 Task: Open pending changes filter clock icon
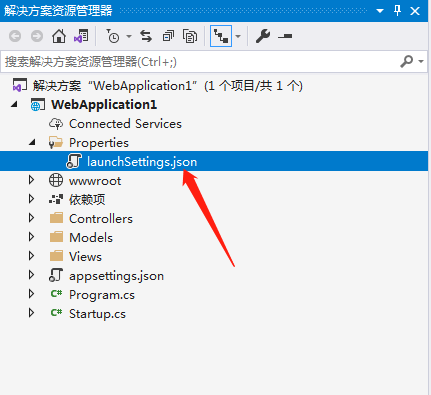tap(113, 36)
